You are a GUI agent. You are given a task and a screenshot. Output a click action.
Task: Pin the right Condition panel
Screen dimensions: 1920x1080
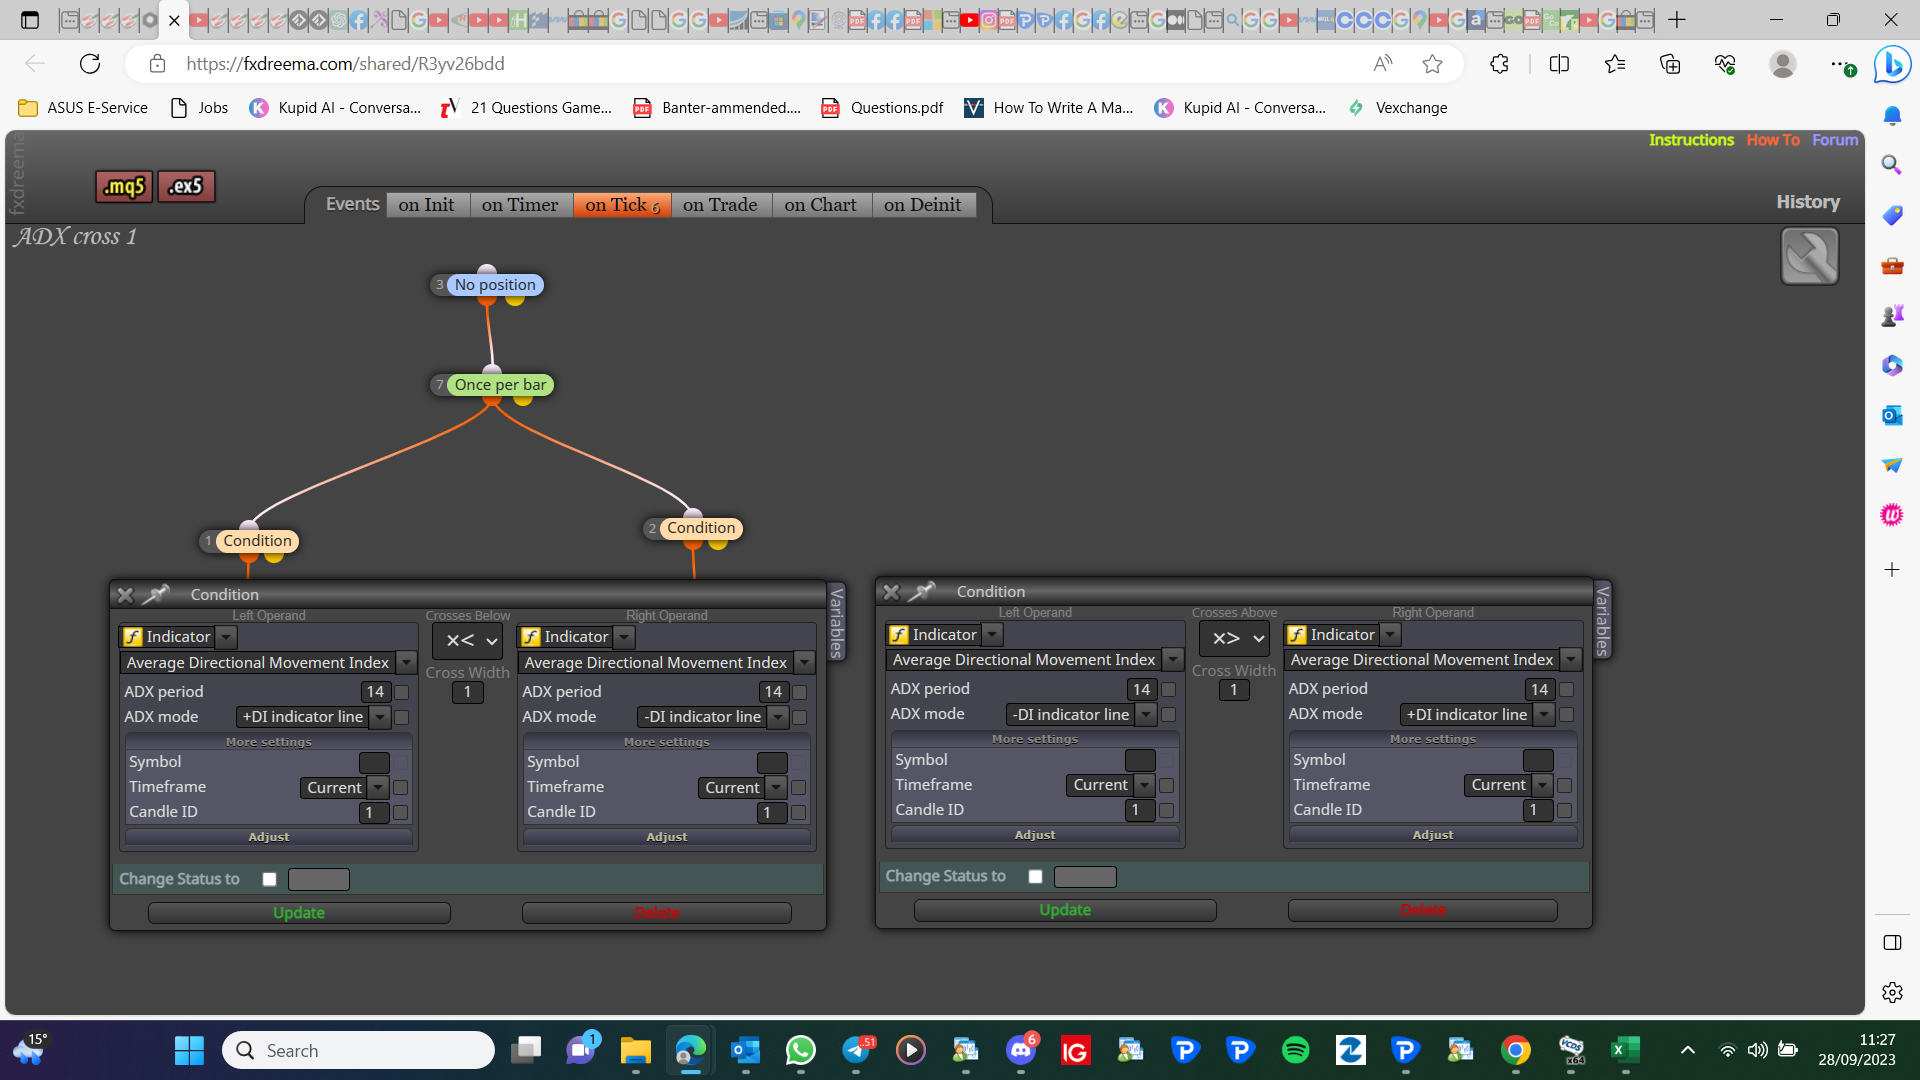921,591
